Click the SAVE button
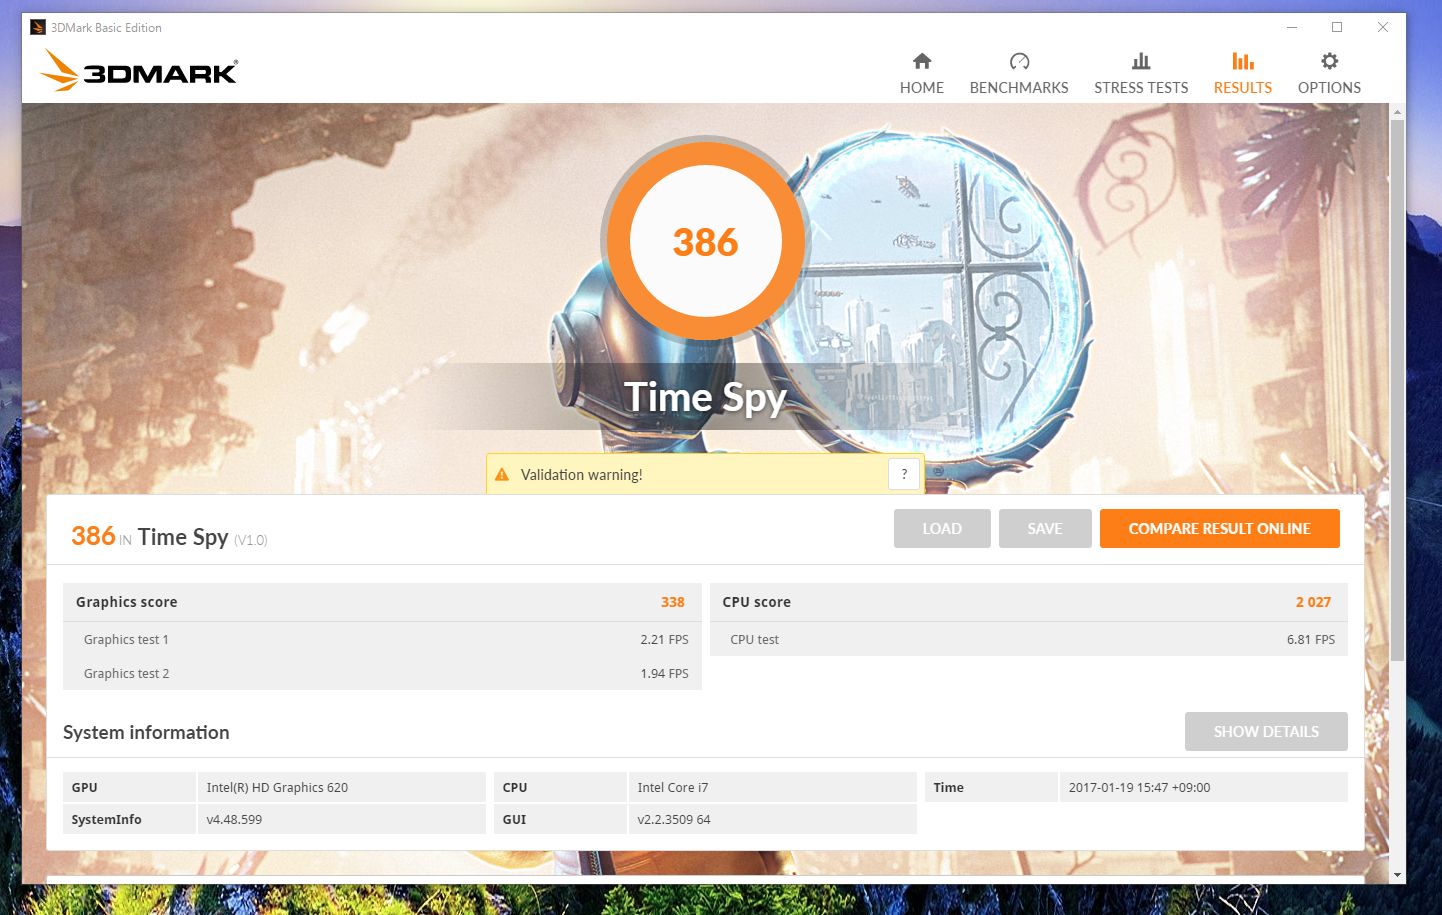This screenshot has width=1442, height=915. (x=1045, y=529)
